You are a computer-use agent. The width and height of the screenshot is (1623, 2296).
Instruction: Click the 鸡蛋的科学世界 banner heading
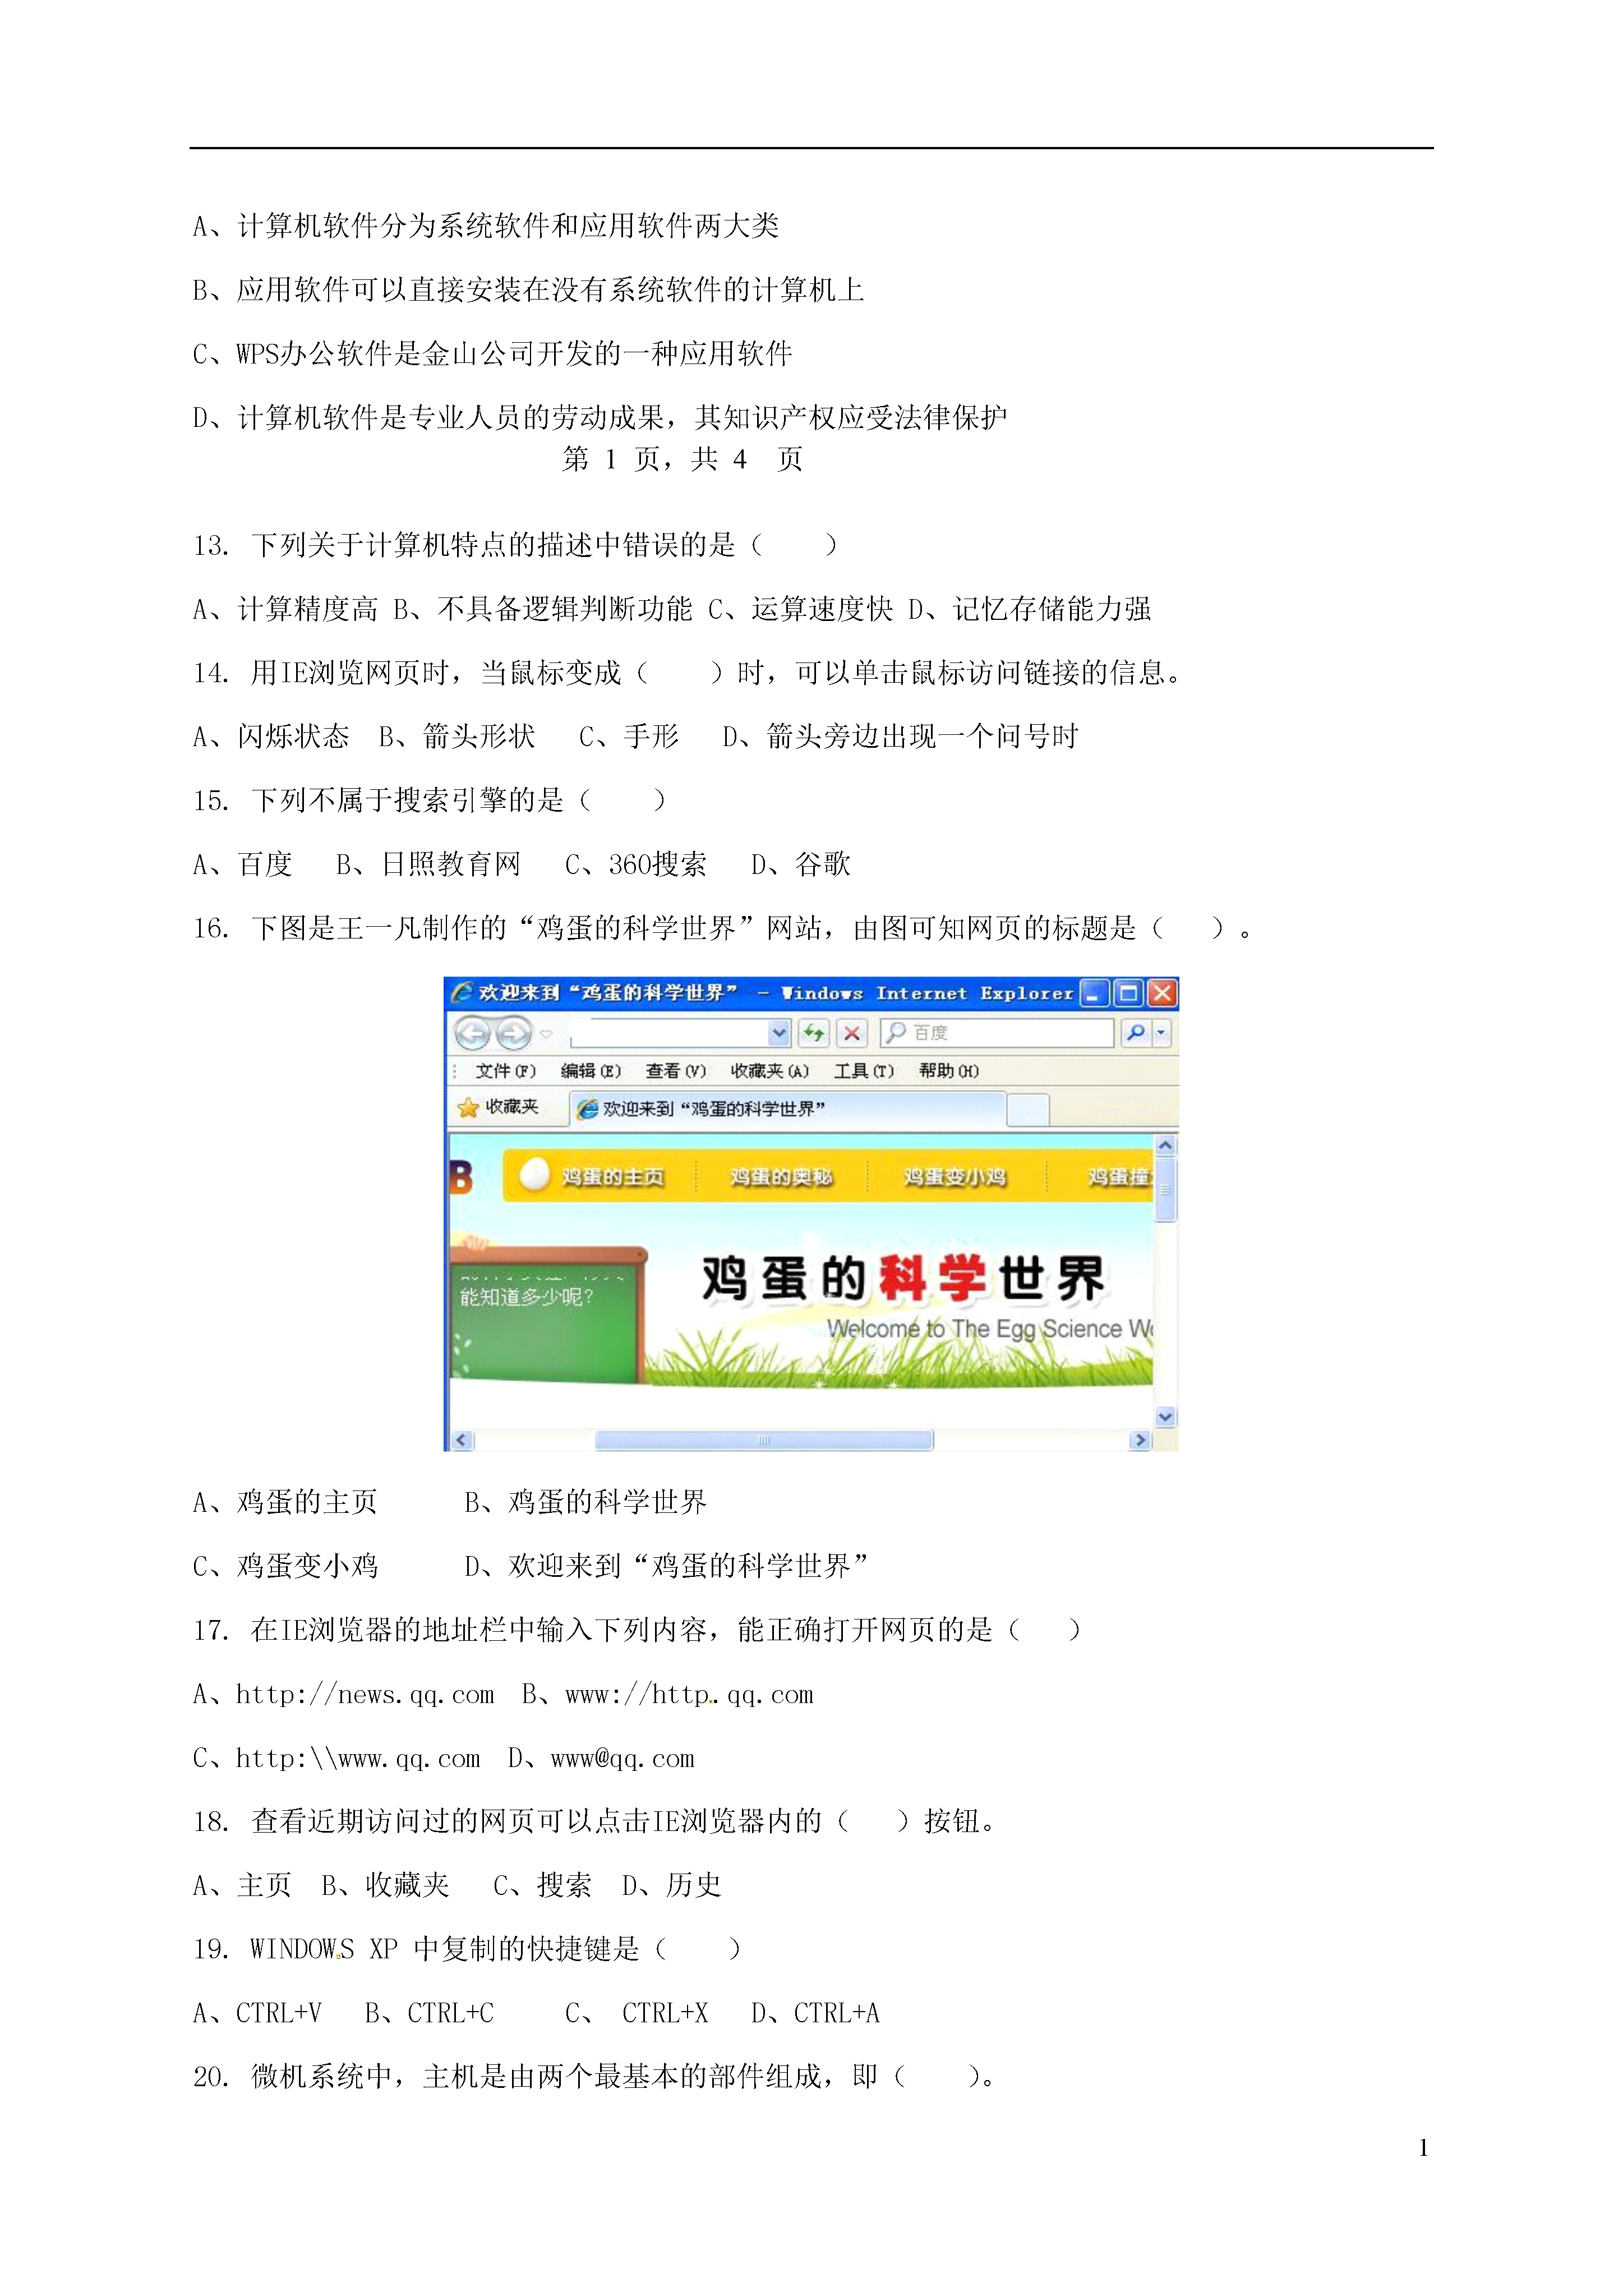(x=903, y=1278)
